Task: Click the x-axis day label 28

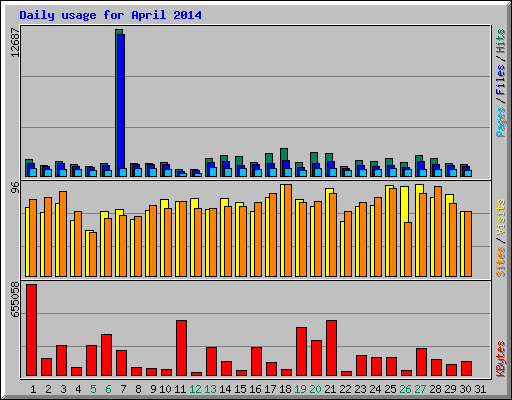Action: [435, 389]
